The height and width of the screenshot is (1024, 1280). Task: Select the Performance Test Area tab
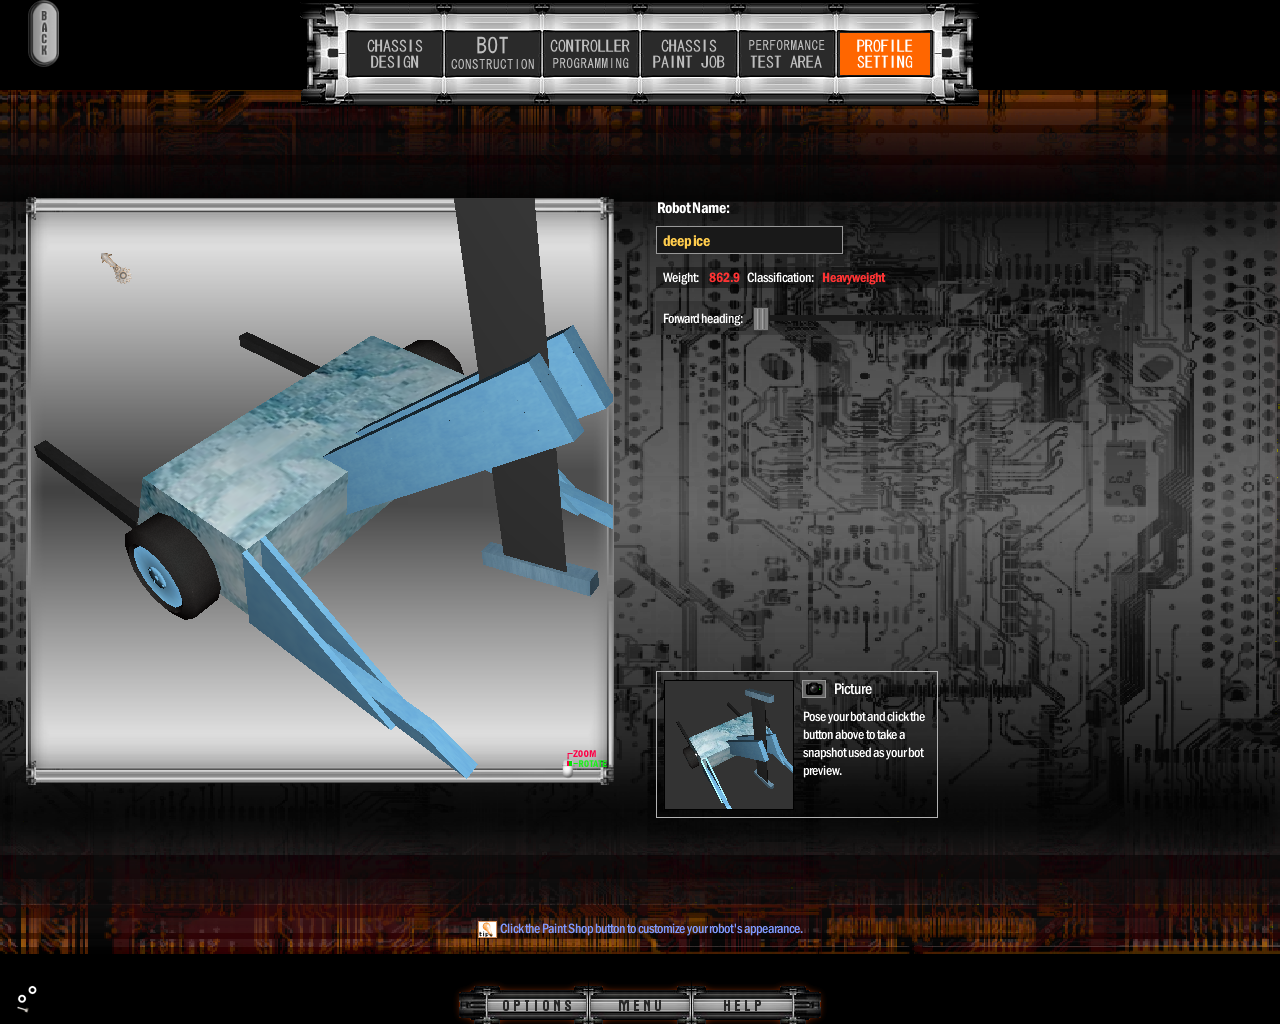pos(786,54)
